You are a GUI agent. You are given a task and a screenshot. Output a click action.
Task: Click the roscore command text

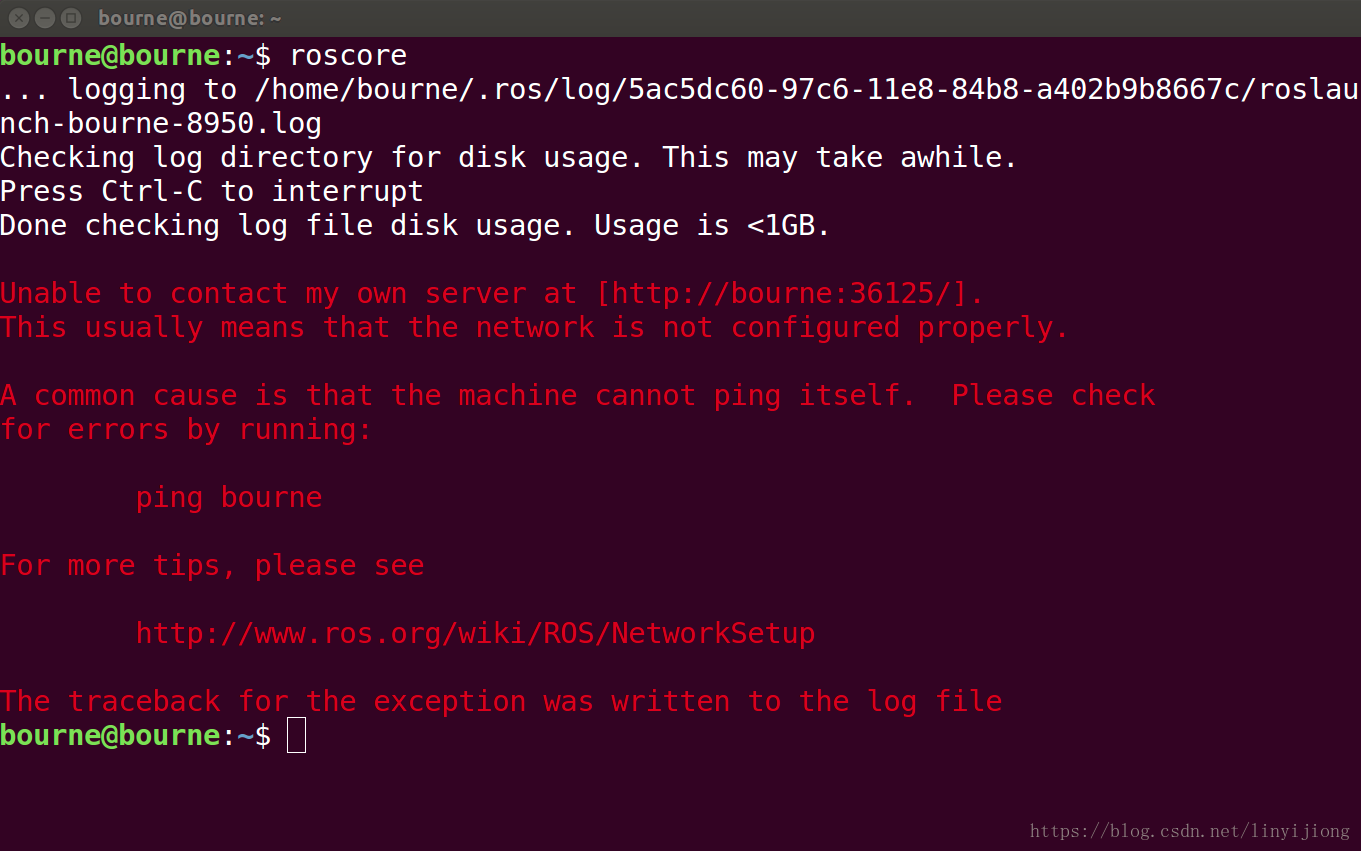347,55
